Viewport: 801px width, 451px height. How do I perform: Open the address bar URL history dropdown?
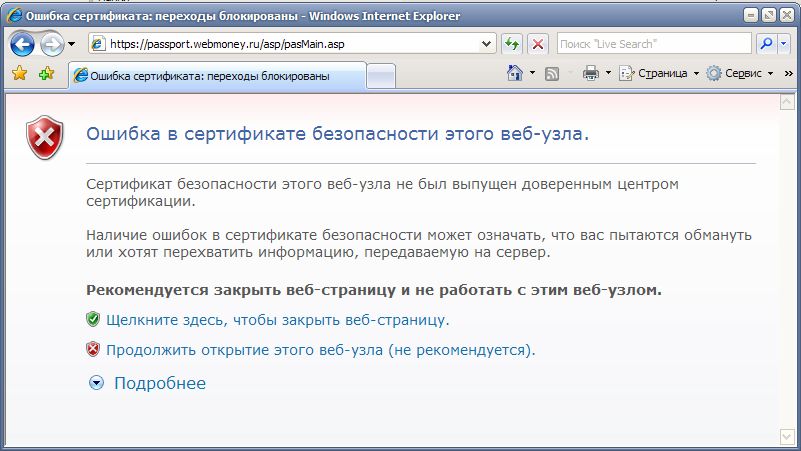(487, 44)
